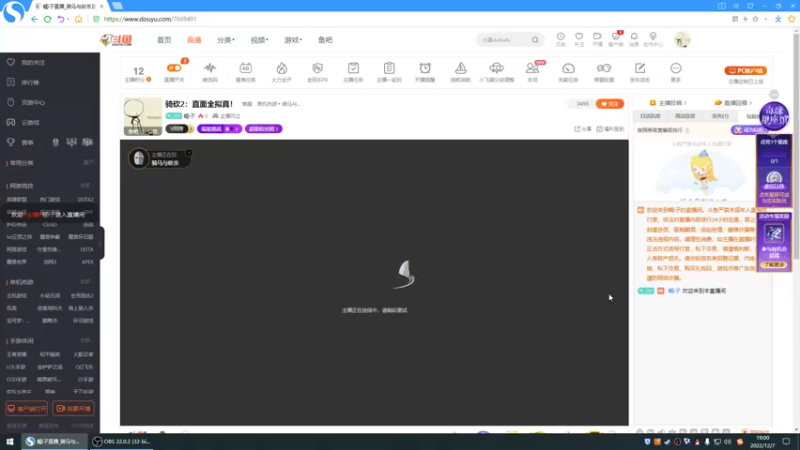Expand the 视频 dropdown menu
Viewport: 800px width, 450px height.
[259, 40]
